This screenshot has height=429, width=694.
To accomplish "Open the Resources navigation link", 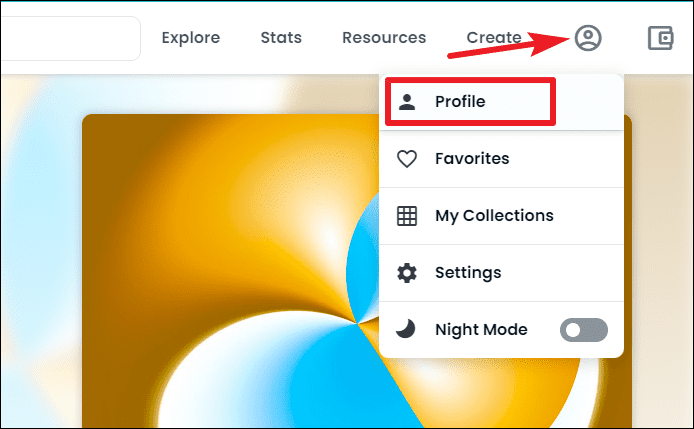I will pyautogui.click(x=384, y=38).
